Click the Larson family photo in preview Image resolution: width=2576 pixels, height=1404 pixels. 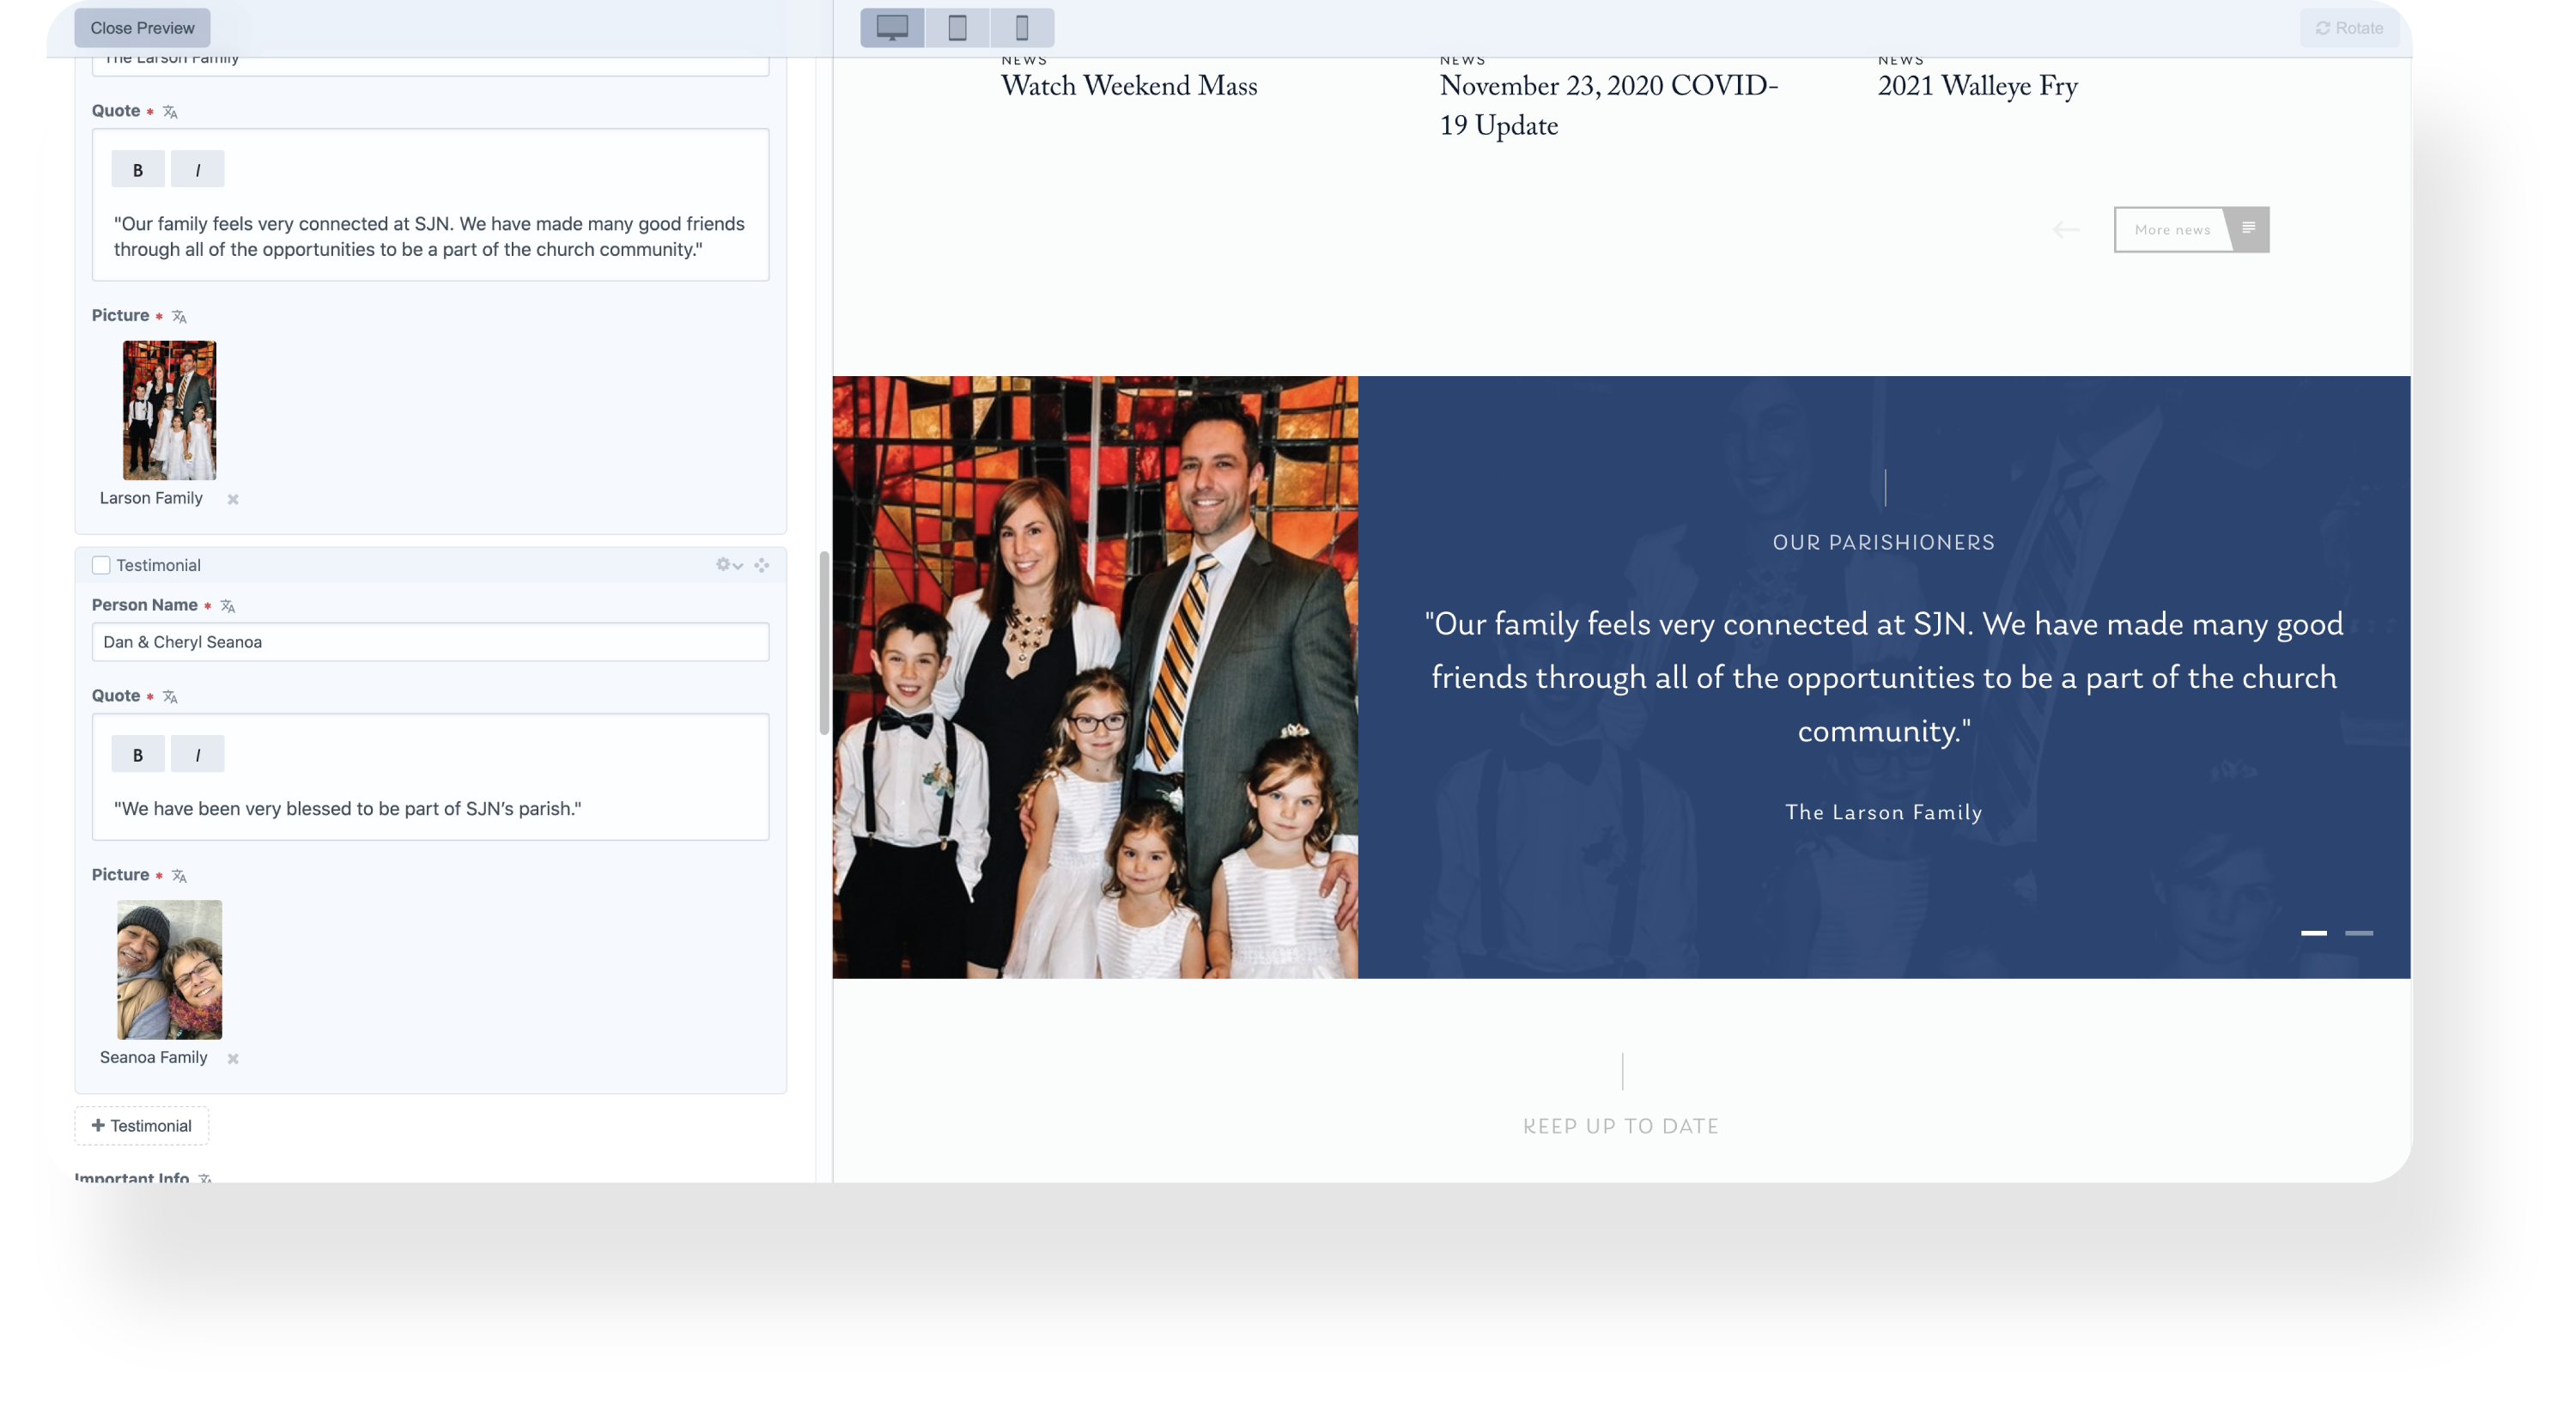(1095, 677)
